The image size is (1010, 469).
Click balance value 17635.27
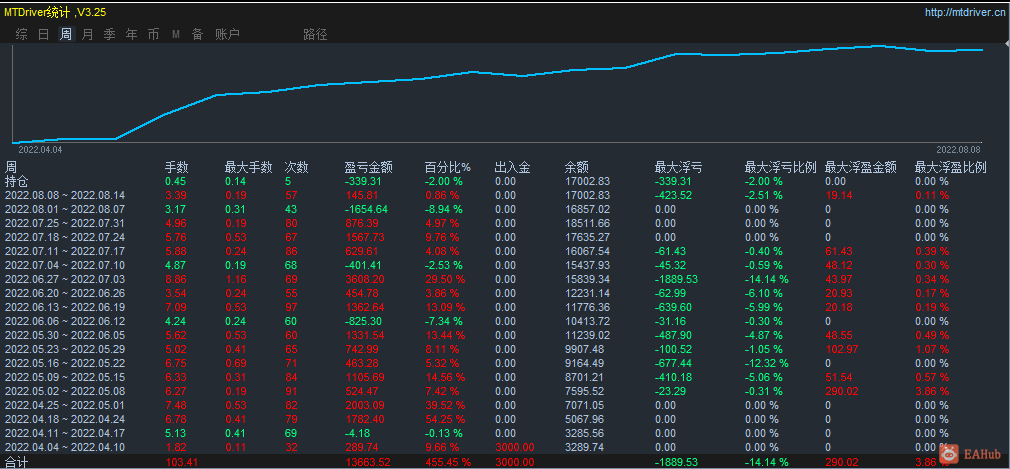point(588,237)
